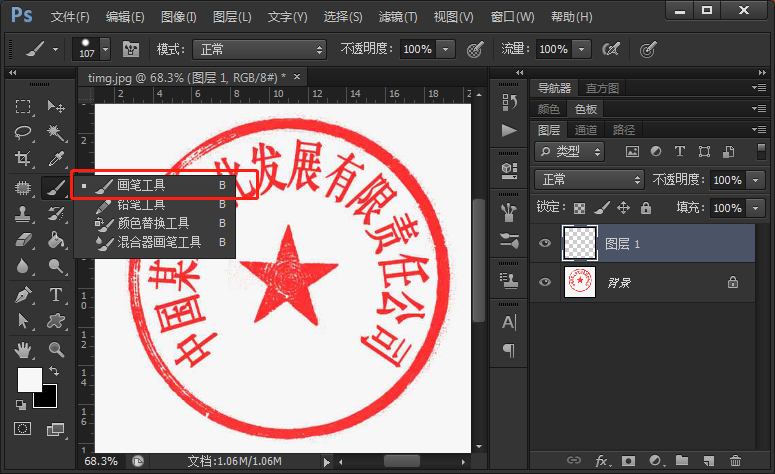Choose 颜色替换工具 from the flyout
The height and width of the screenshot is (474, 775).
click(155, 223)
